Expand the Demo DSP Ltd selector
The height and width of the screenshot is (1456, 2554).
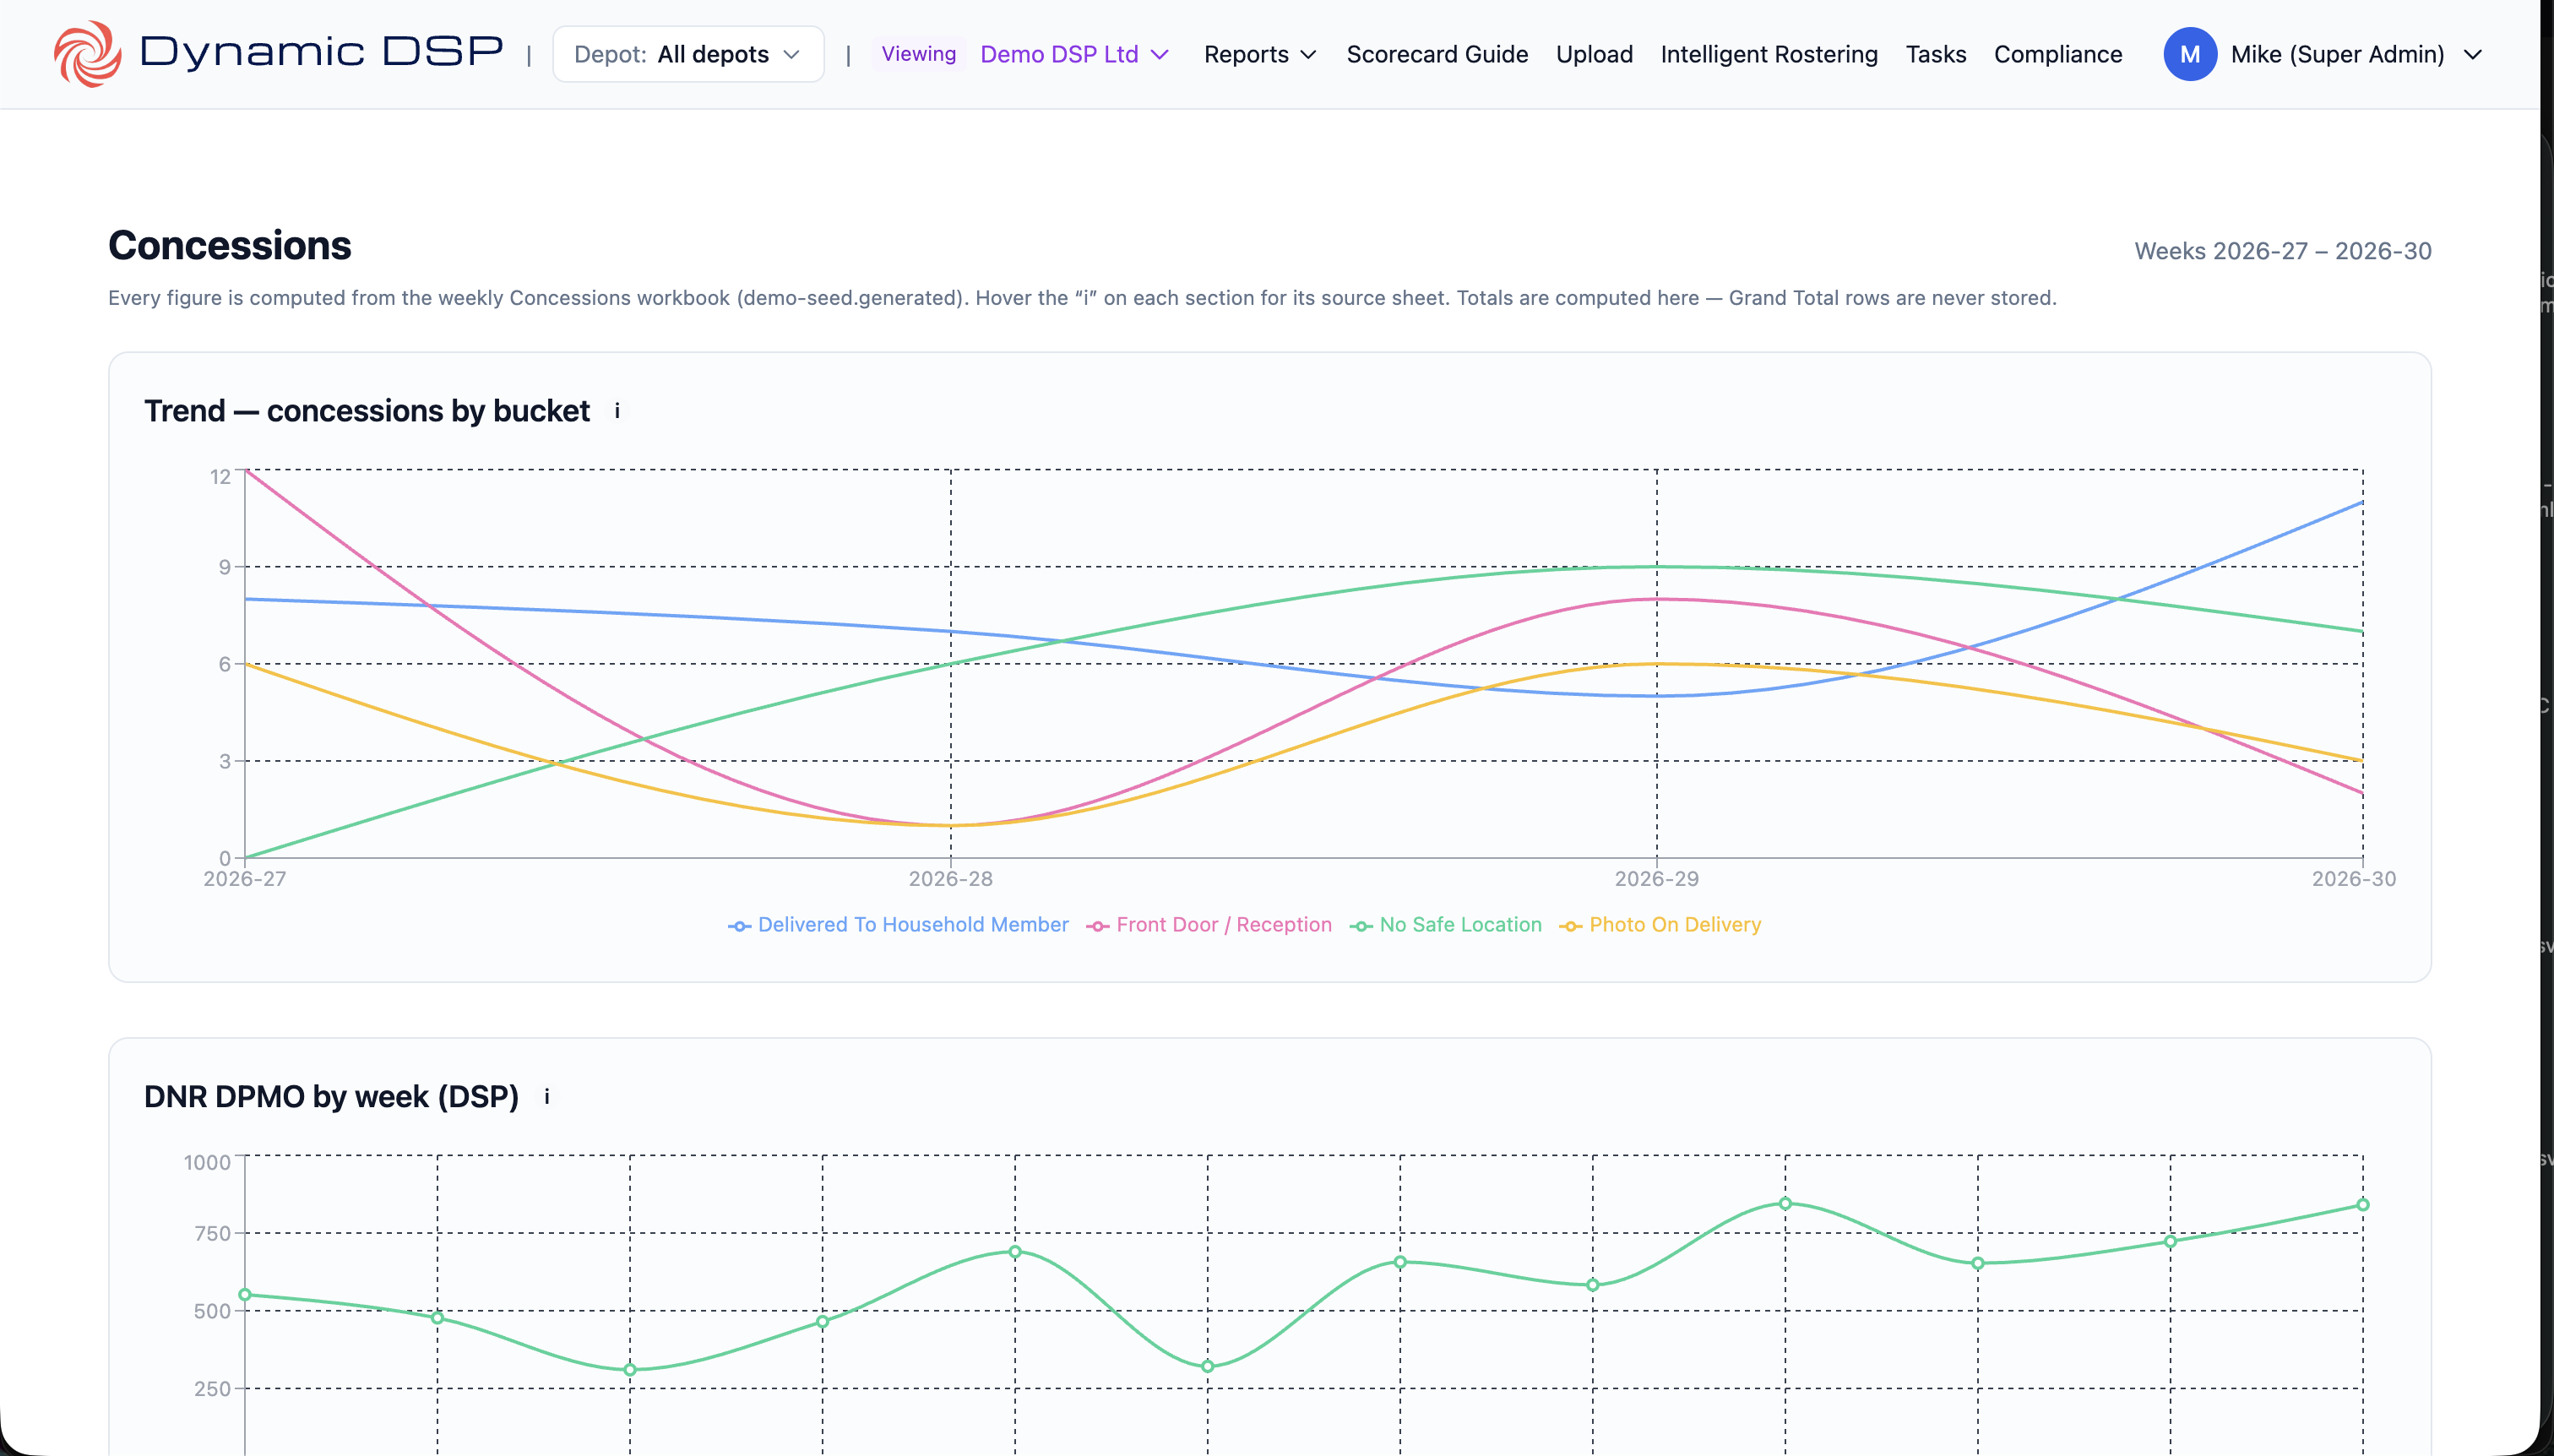coord(1074,54)
